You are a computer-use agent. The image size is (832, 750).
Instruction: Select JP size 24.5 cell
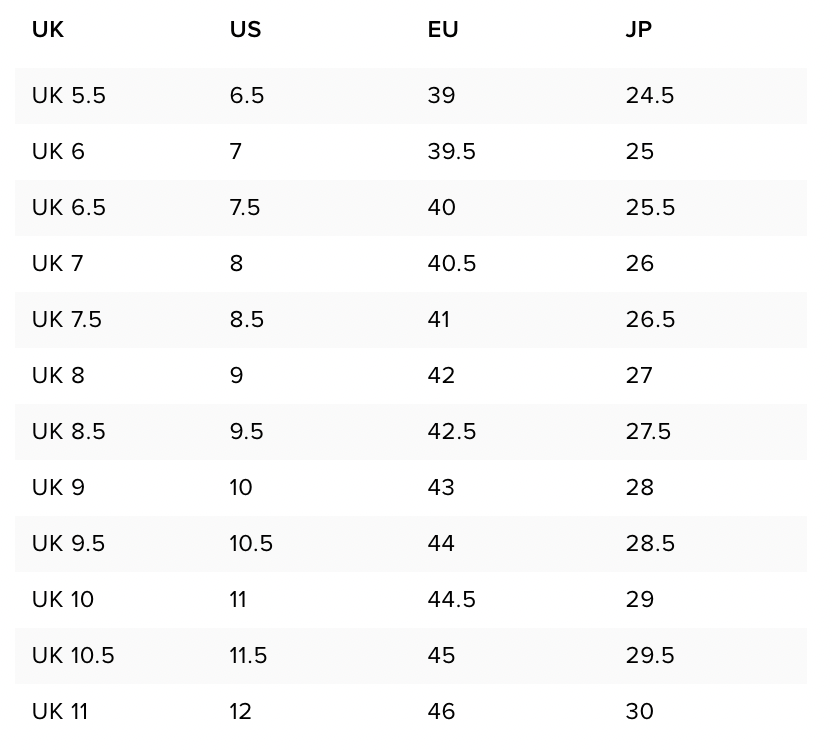pyautogui.click(x=650, y=96)
